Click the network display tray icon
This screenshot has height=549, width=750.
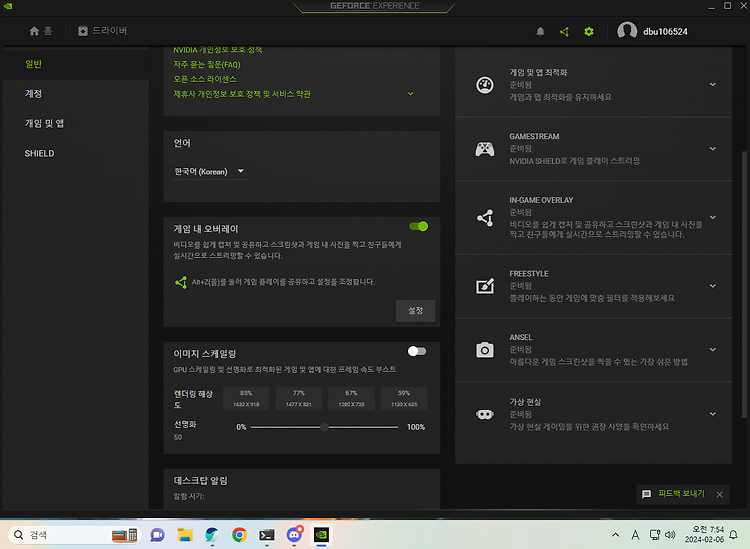[x=654, y=535]
